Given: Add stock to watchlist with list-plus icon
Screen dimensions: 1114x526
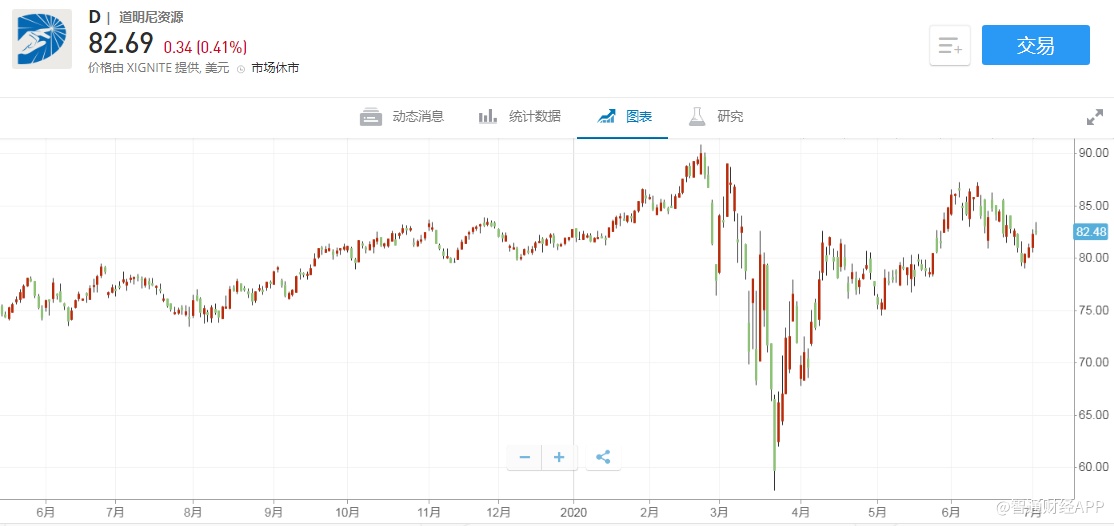Looking at the screenshot, I should click(x=949, y=46).
